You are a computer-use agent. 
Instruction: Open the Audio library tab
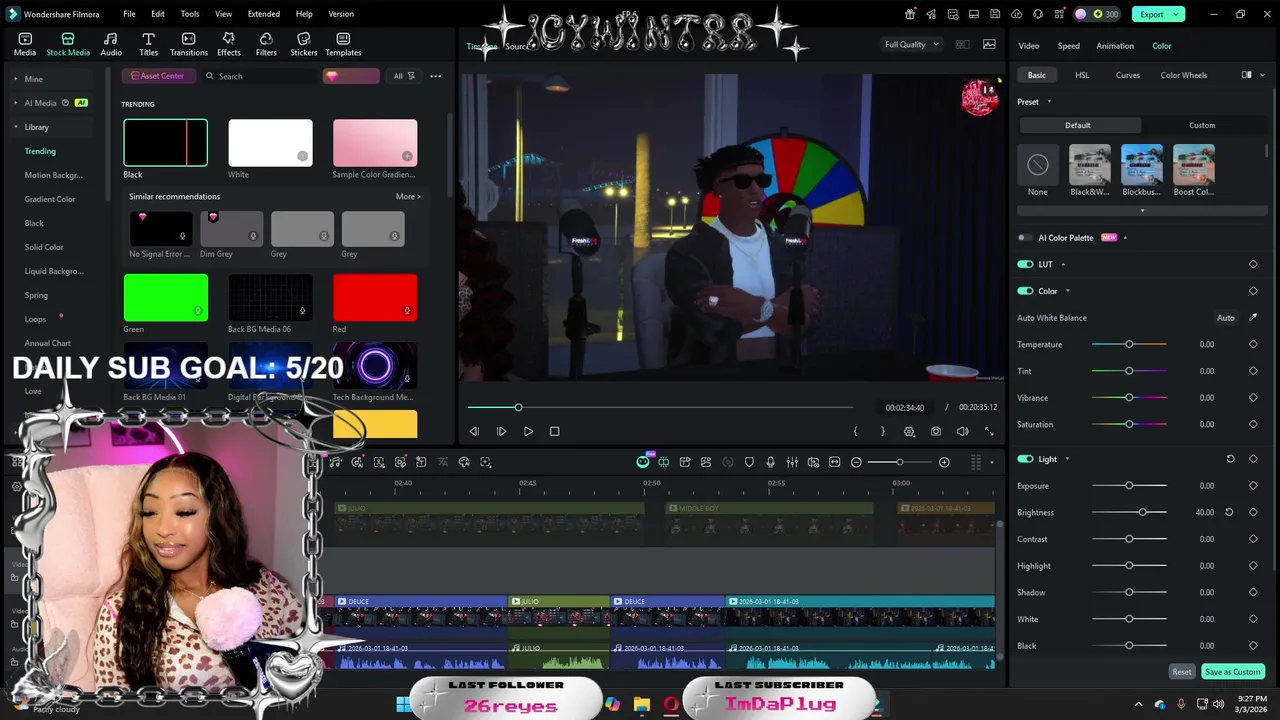coord(111,44)
